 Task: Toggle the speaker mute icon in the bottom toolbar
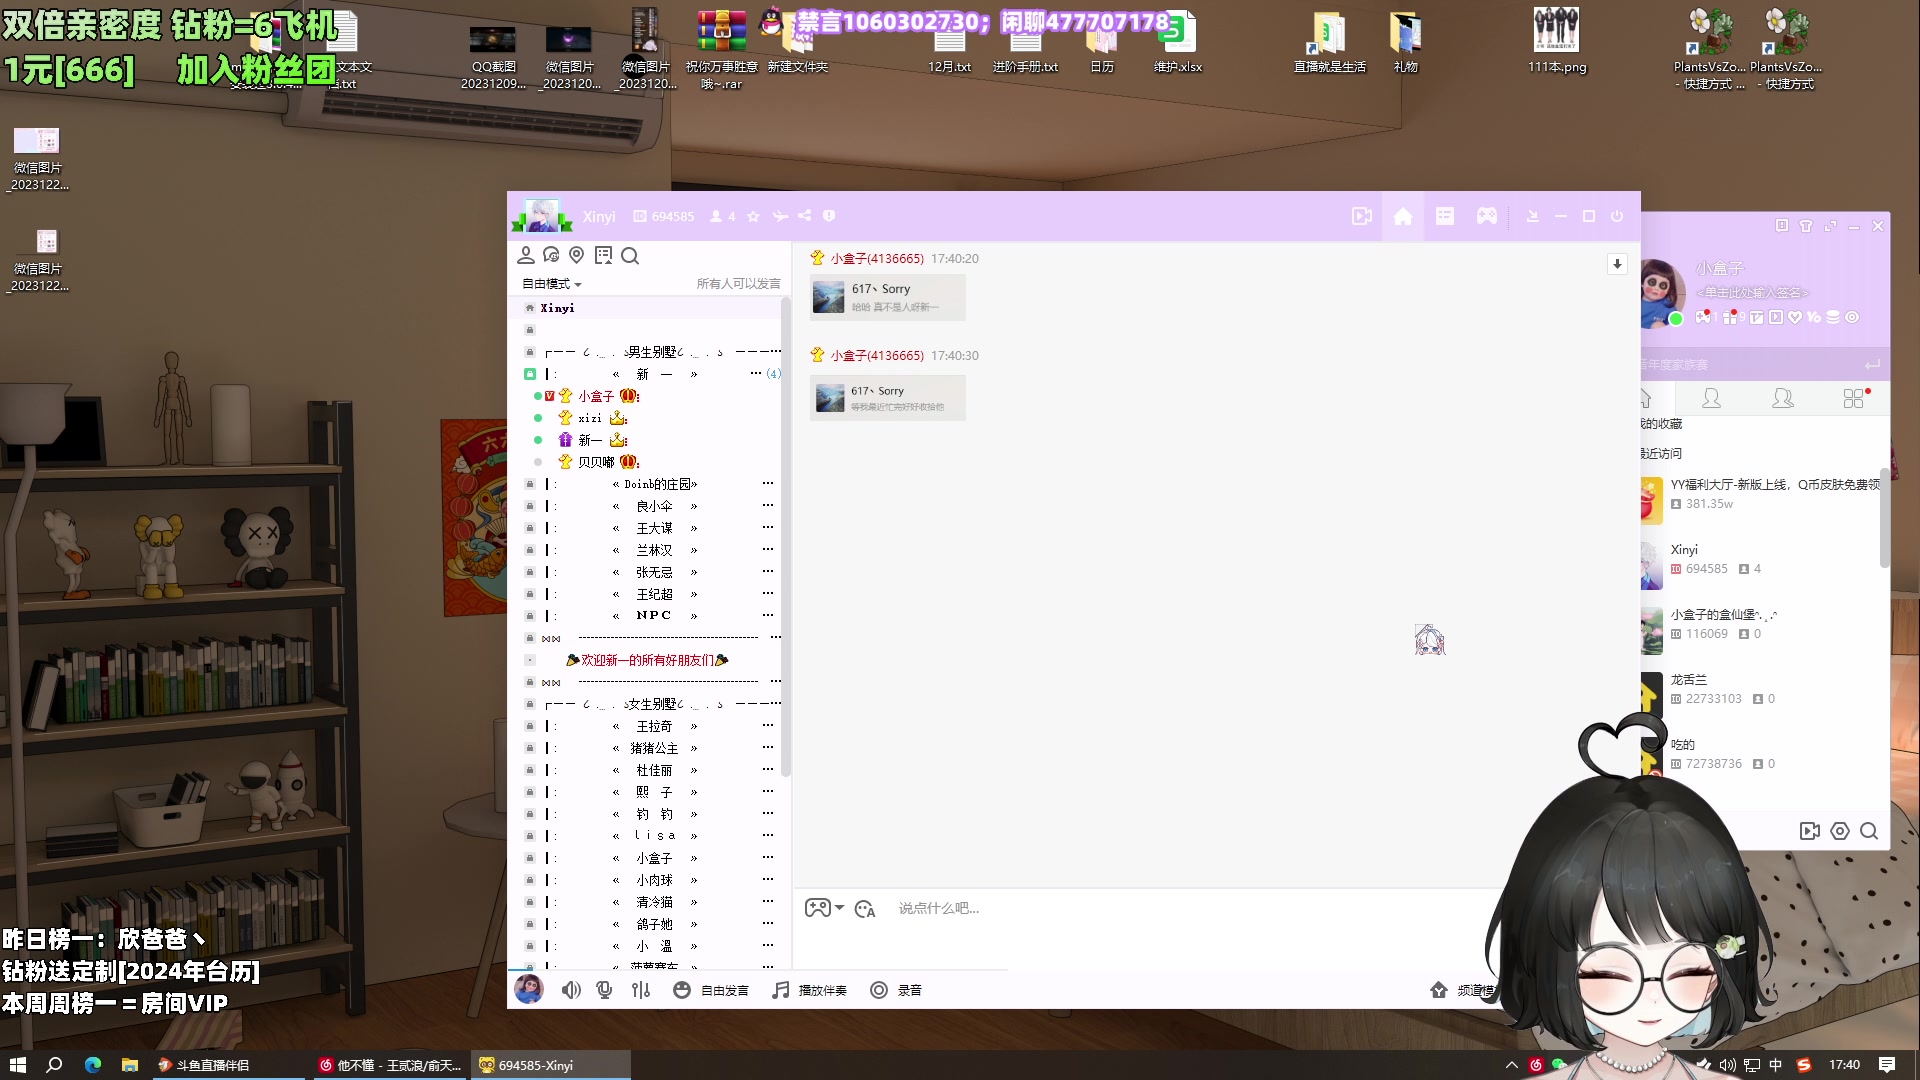coord(571,990)
